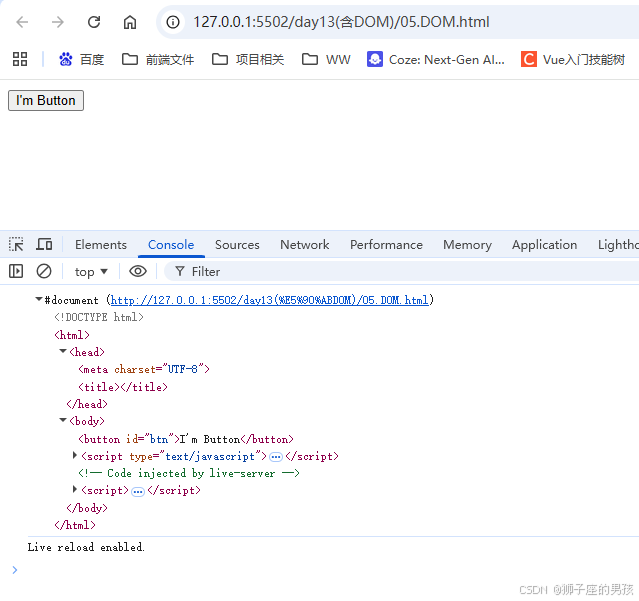This screenshot has width=639, height=601.
Task: Create a live expression with the eye icon
Action: [138, 271]
